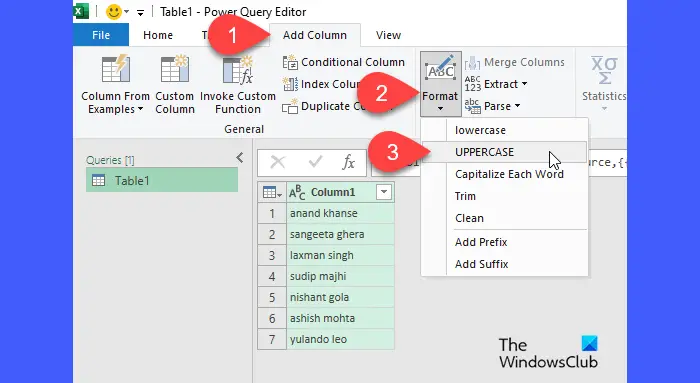Click the 'ashish mohta' cell
The height and width of the screenshot is (383, 700).
340,318
